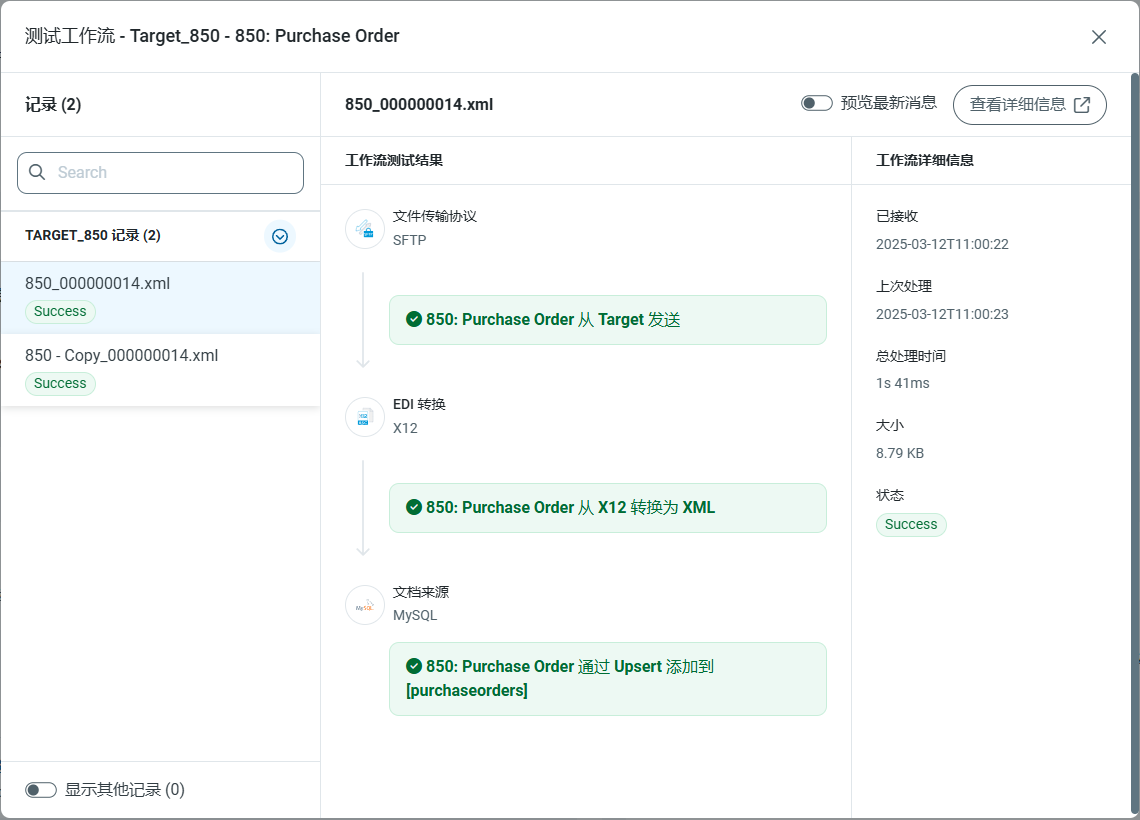The image size is (1140, 820).
Task: Click green checkmark on X12 to XML step
Action: click(x=414, y=507)
